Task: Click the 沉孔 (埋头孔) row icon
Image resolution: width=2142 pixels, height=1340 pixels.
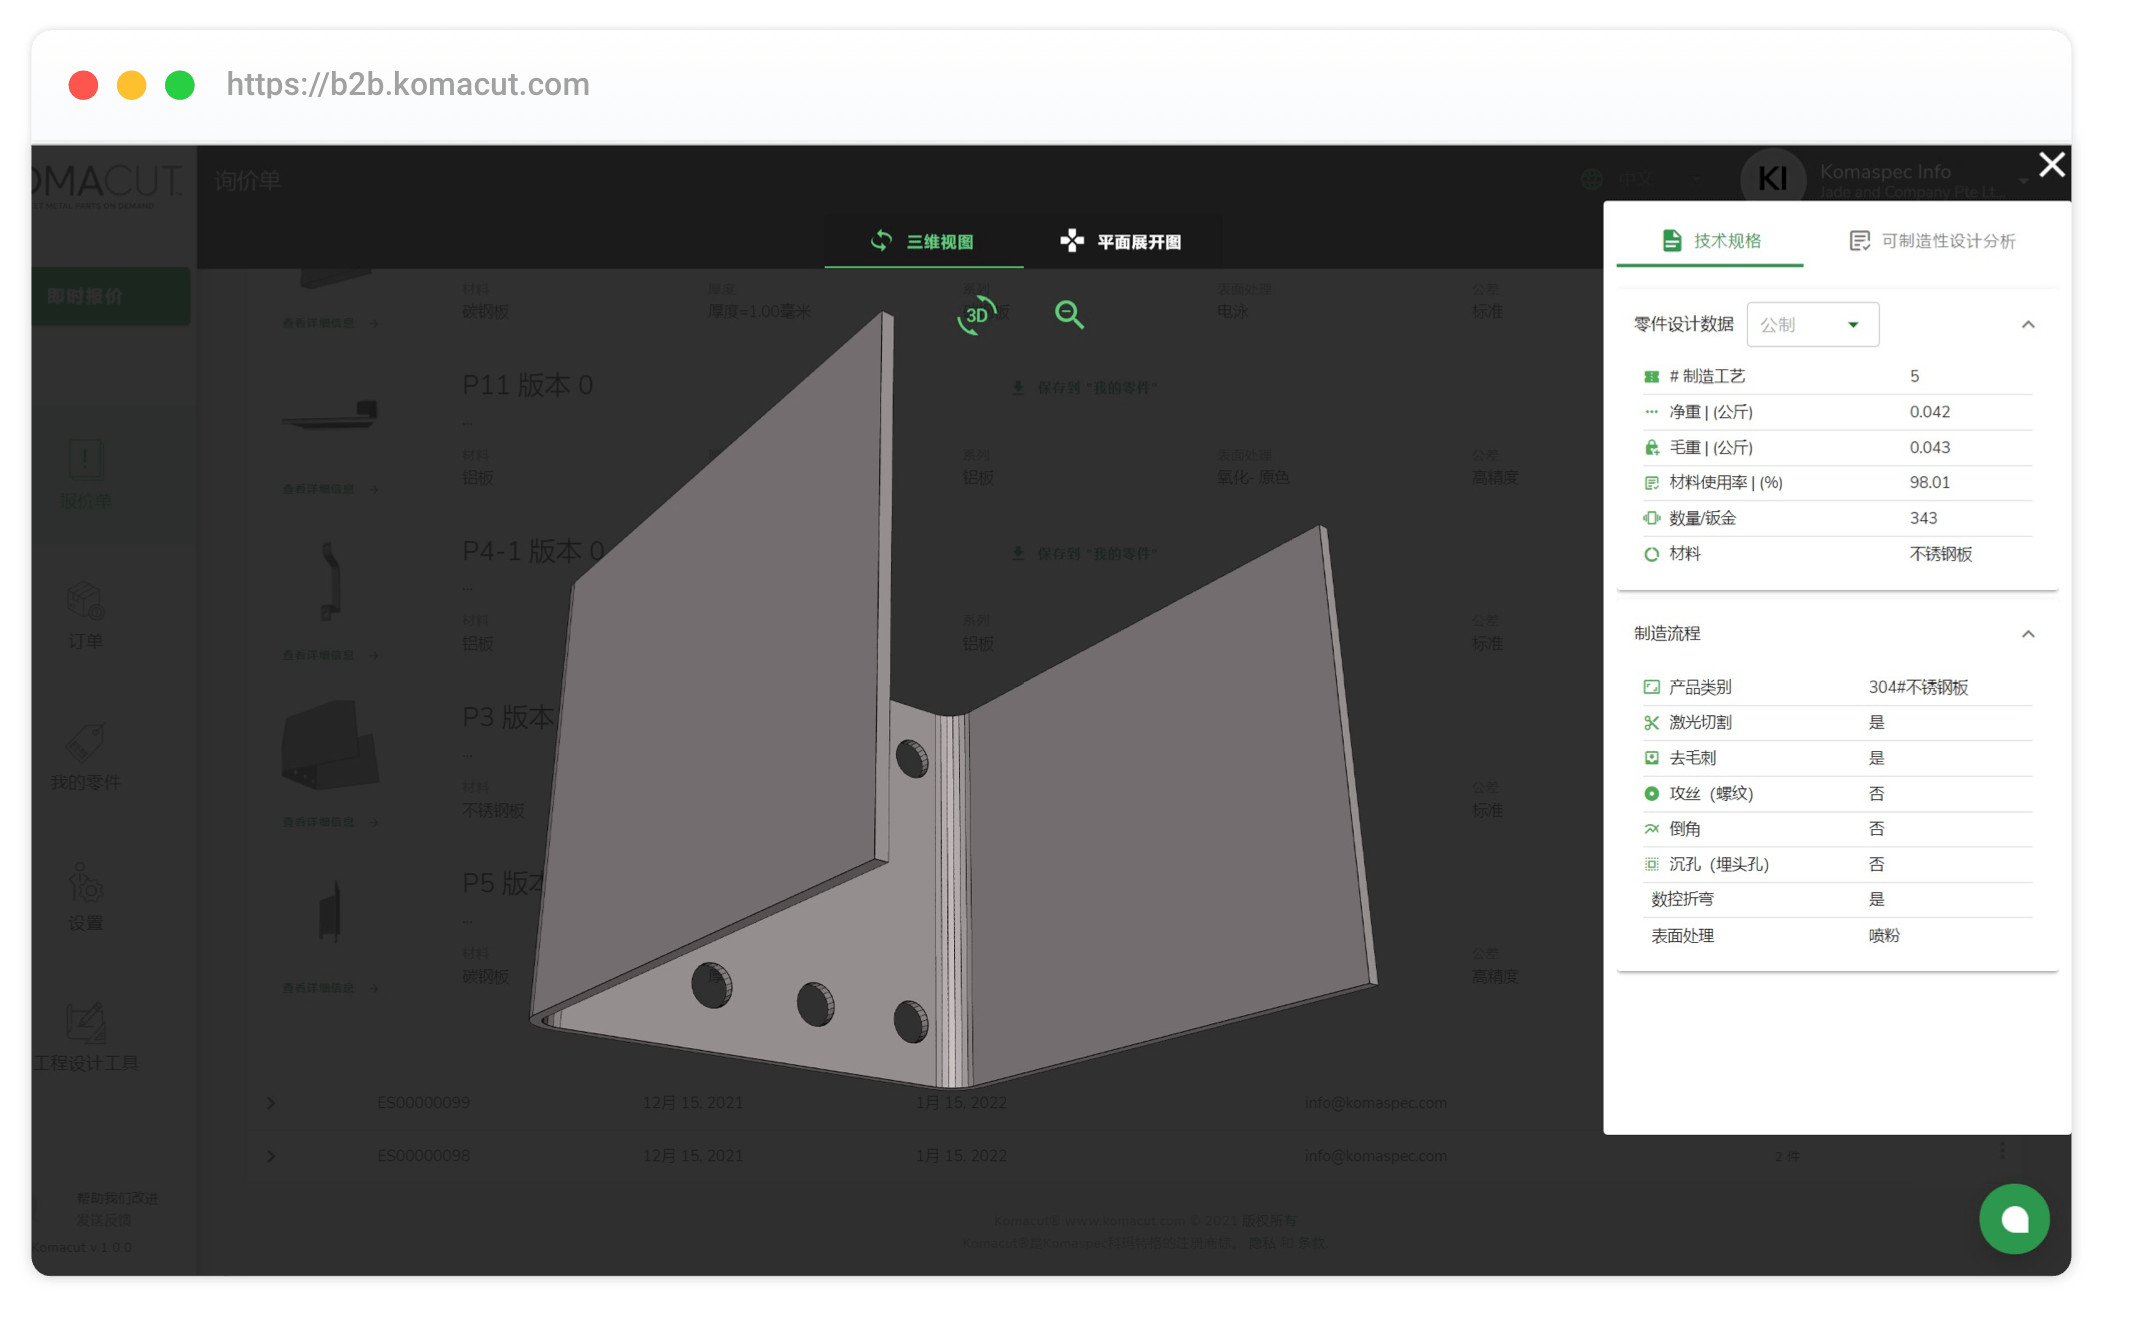Action: 1651,864
